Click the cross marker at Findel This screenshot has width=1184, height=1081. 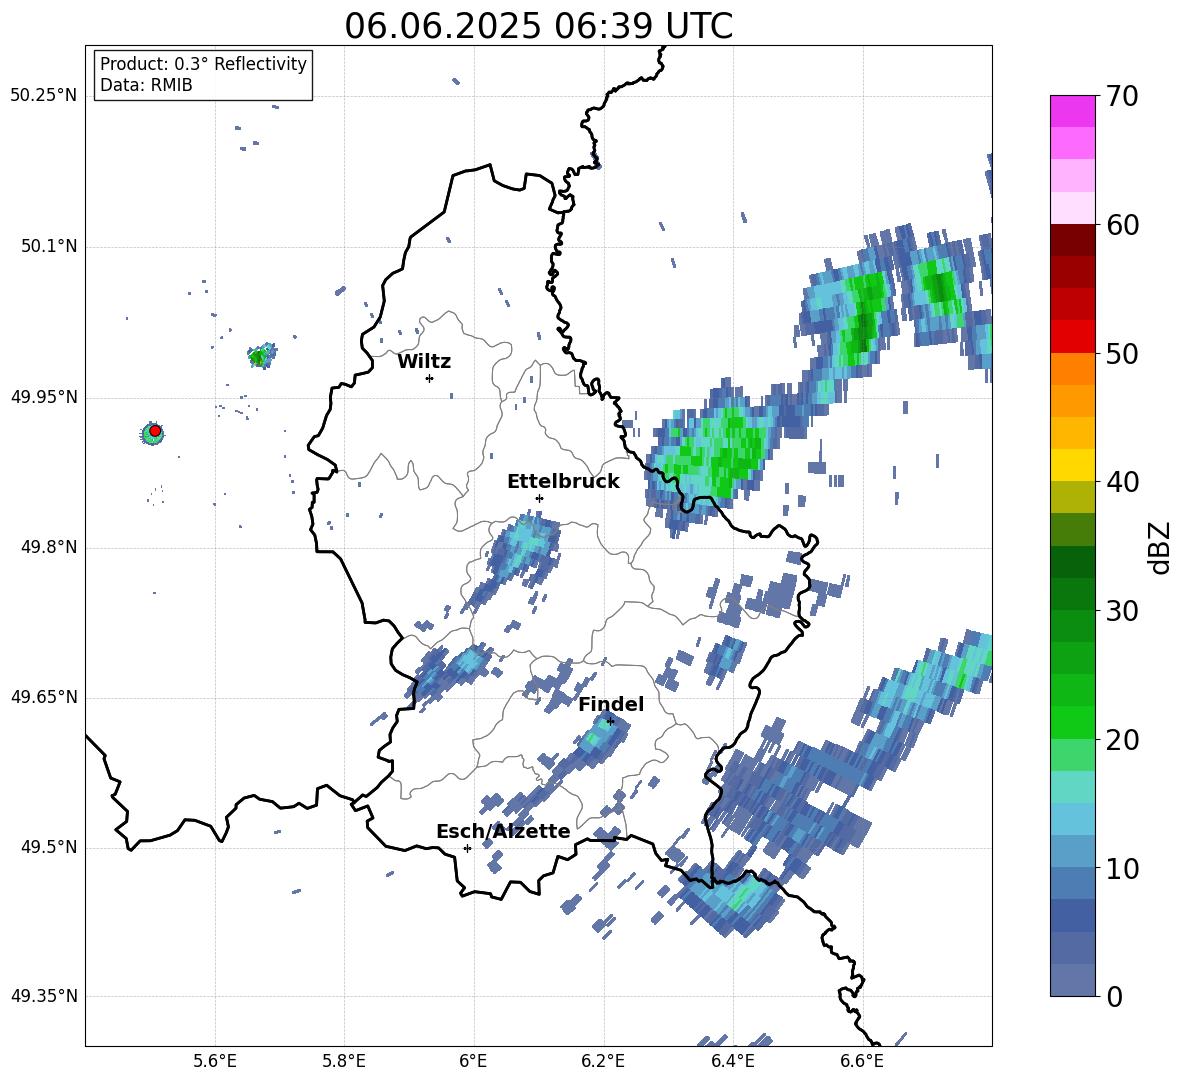610,721
